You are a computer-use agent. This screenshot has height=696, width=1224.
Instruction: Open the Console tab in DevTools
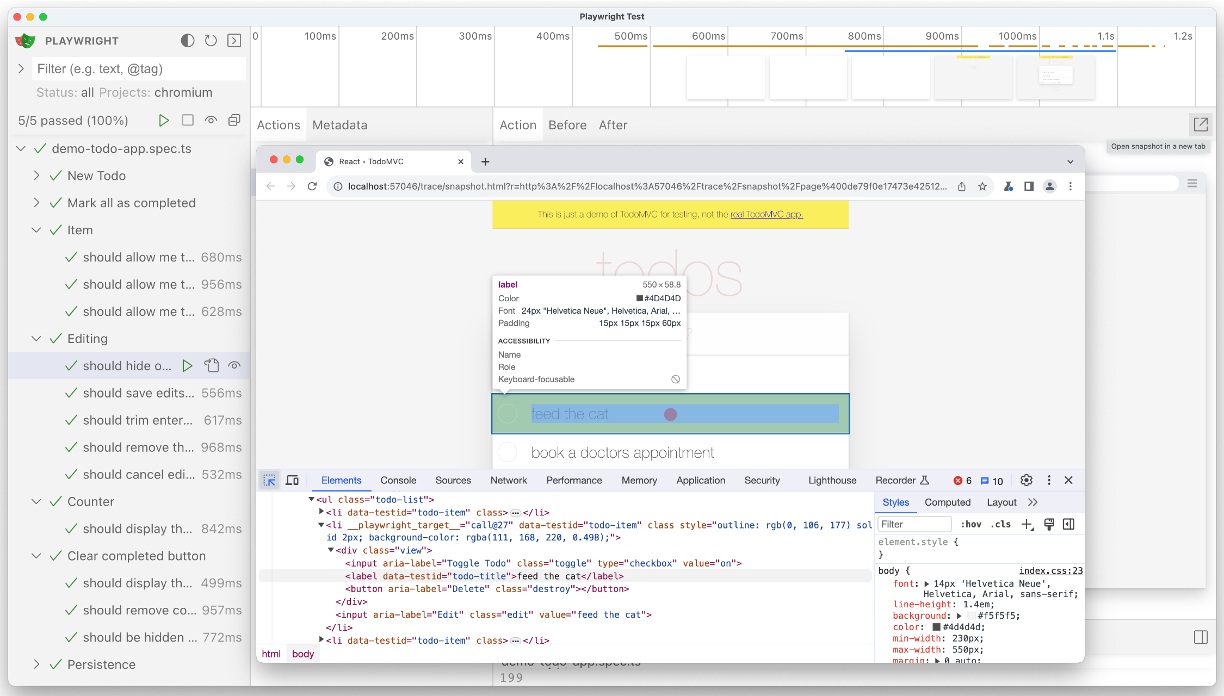pyautogui.click(x=398, y=480)
